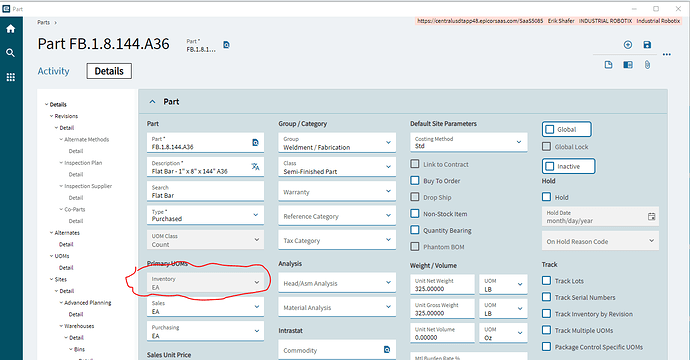The width and height of the screenshot is (690, 360).
Task: Select Inspection Plan tree node
Action: (83, 162)
